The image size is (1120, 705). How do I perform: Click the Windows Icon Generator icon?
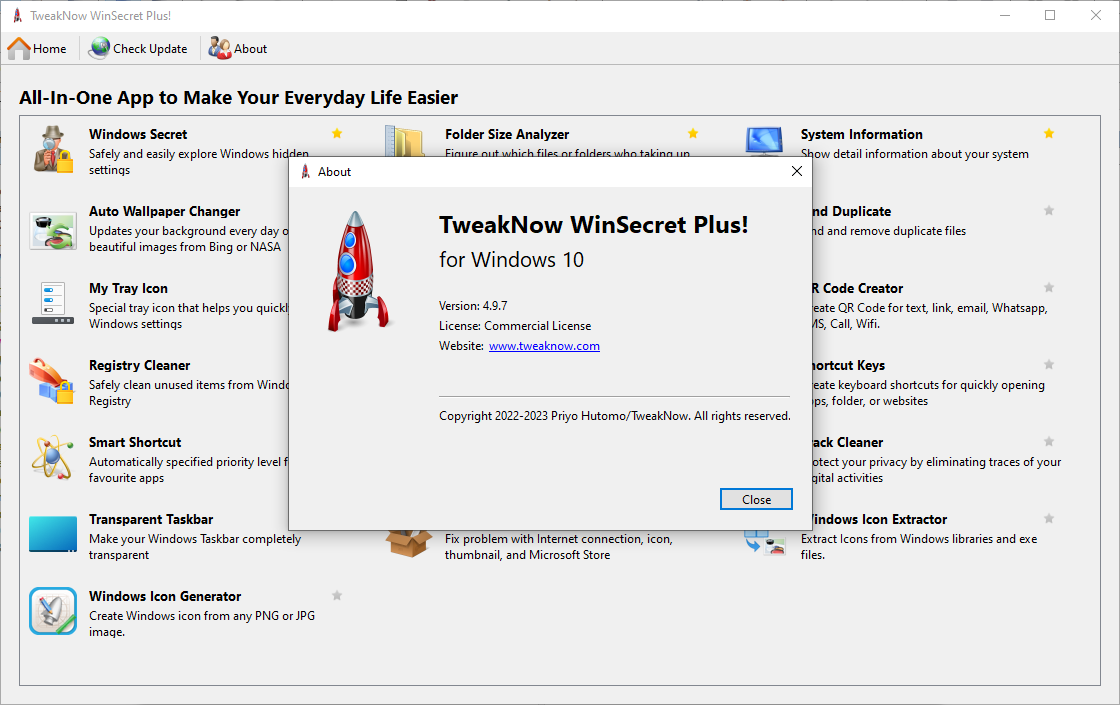coord(53,611)
